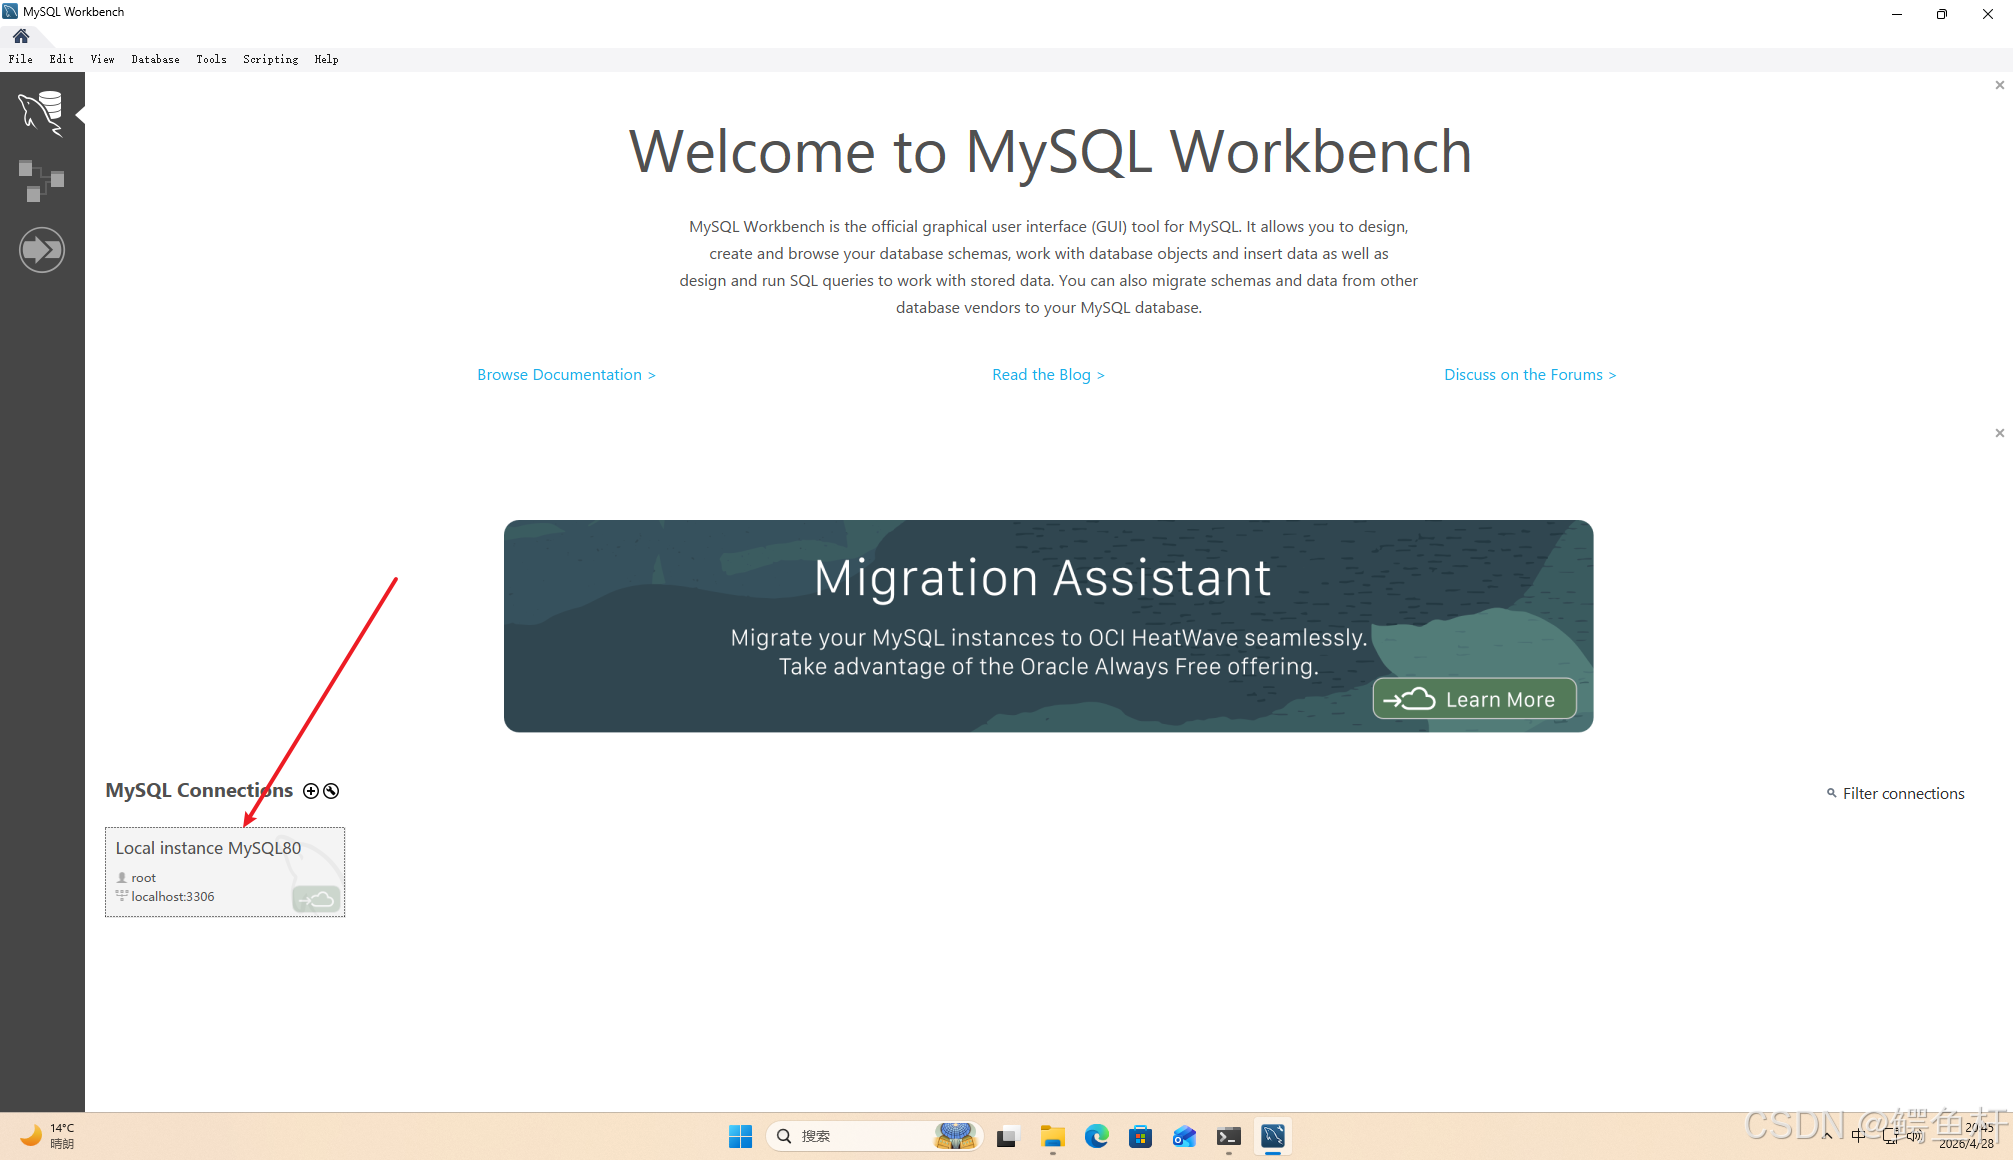Image resolution: width=2013 pixels, height=1160 pixels.
Task: Open the Windows Start menu
Action: tap(740, 1136)
